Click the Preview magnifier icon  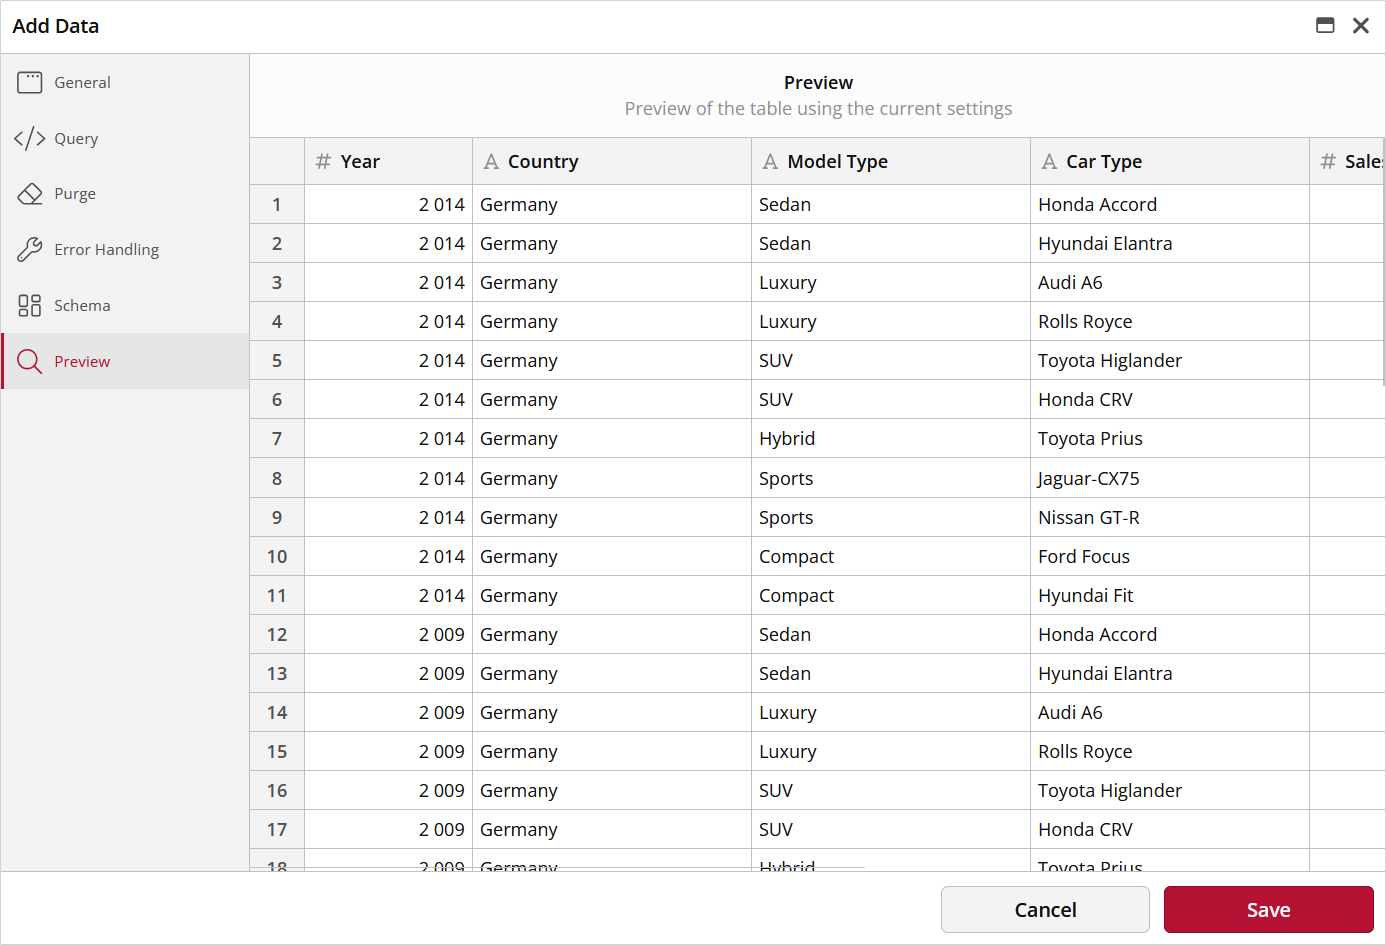[x=30, y=362]
